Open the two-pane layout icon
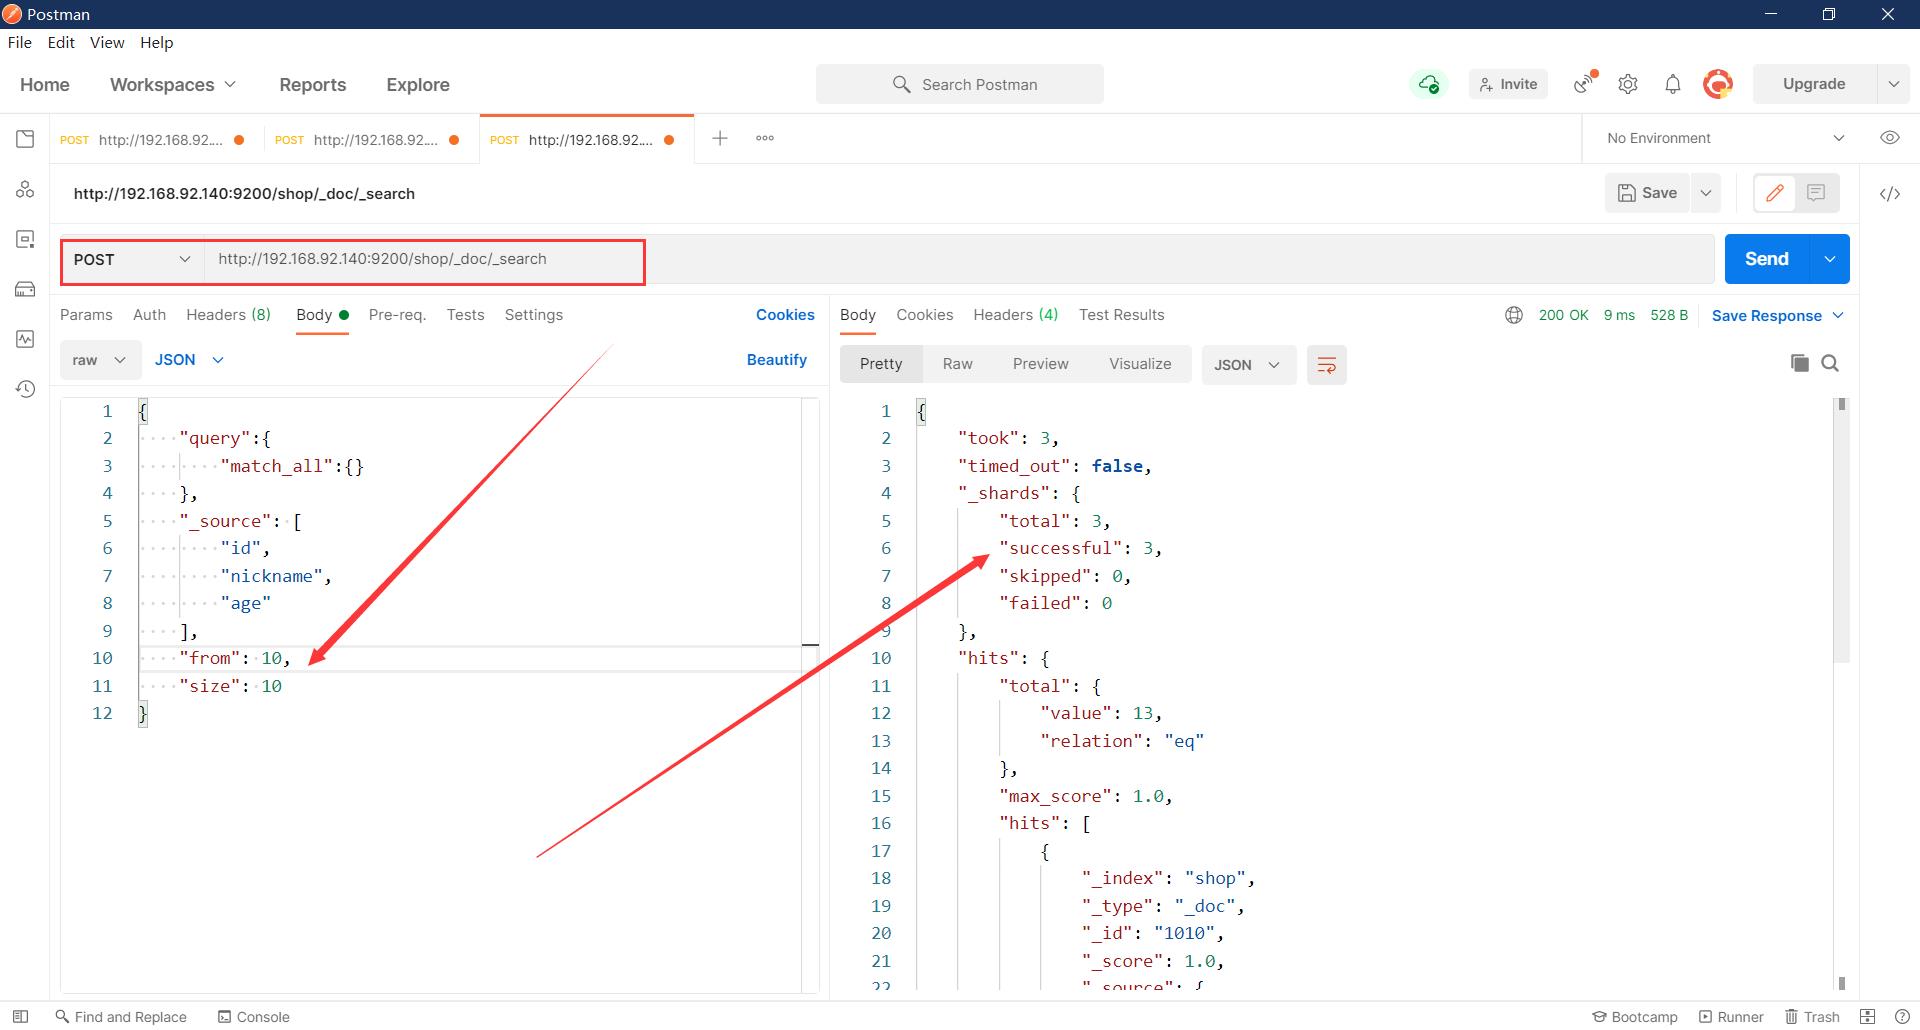 tap(1868, 1017)
